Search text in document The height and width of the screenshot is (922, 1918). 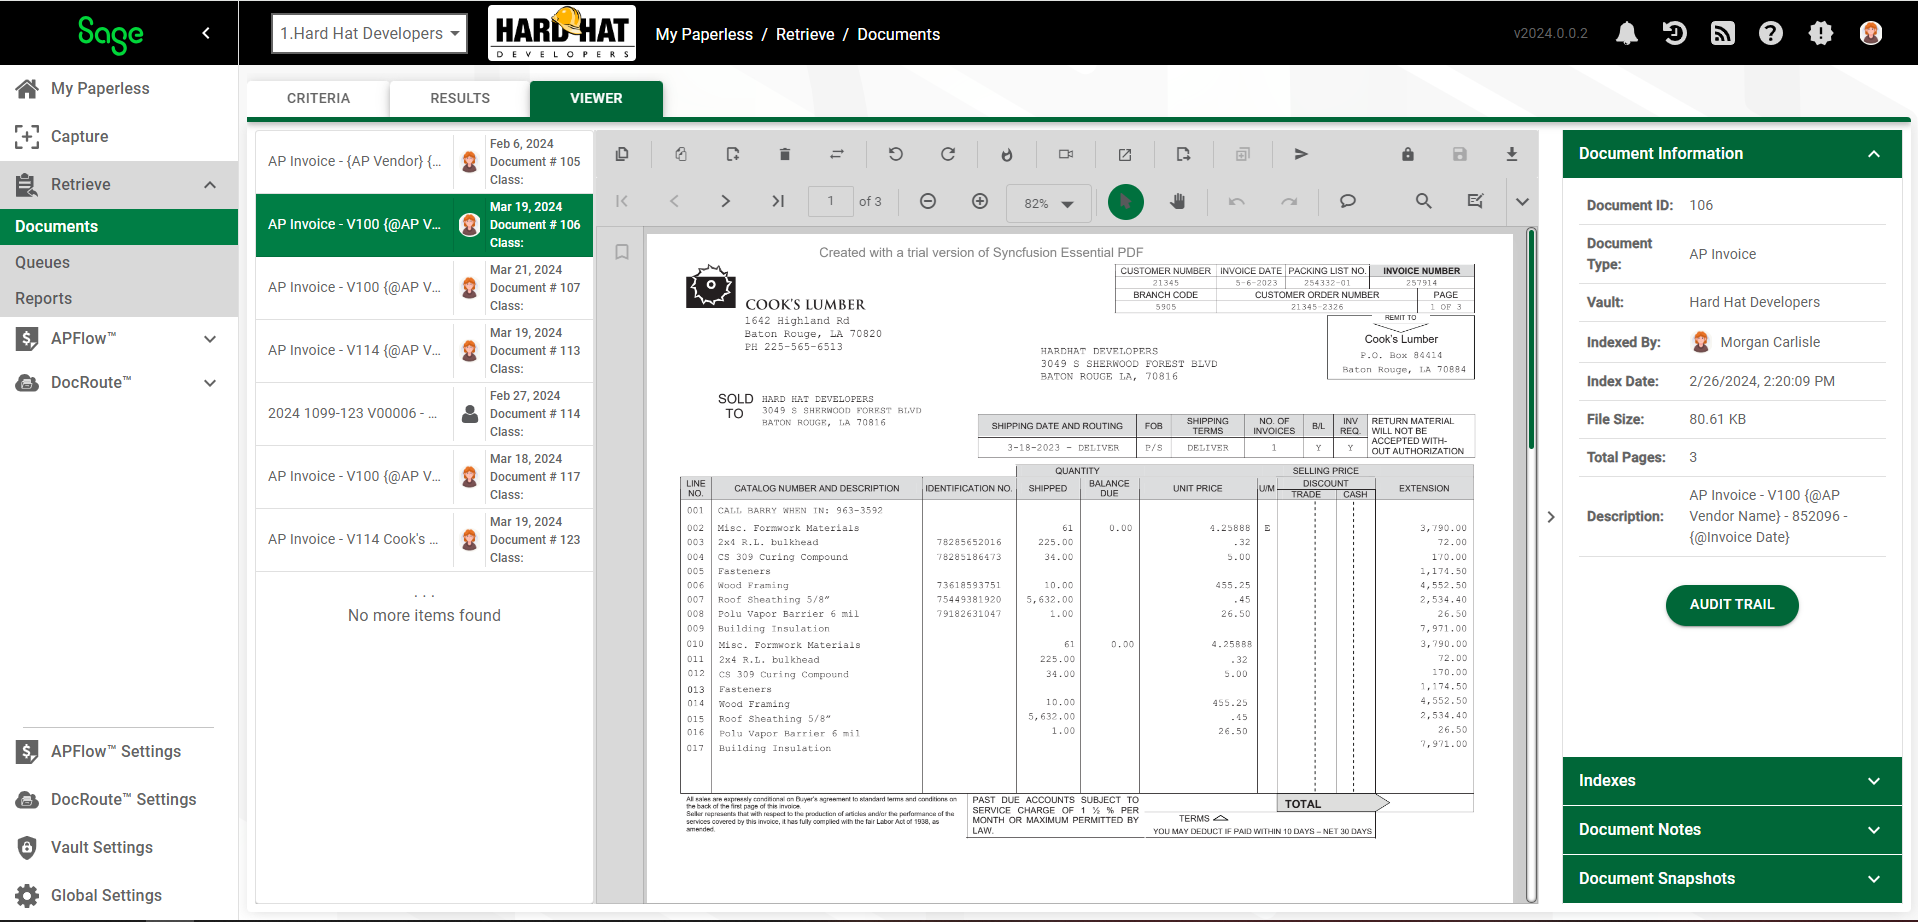pyautogui.click(x=1424, y=201)
